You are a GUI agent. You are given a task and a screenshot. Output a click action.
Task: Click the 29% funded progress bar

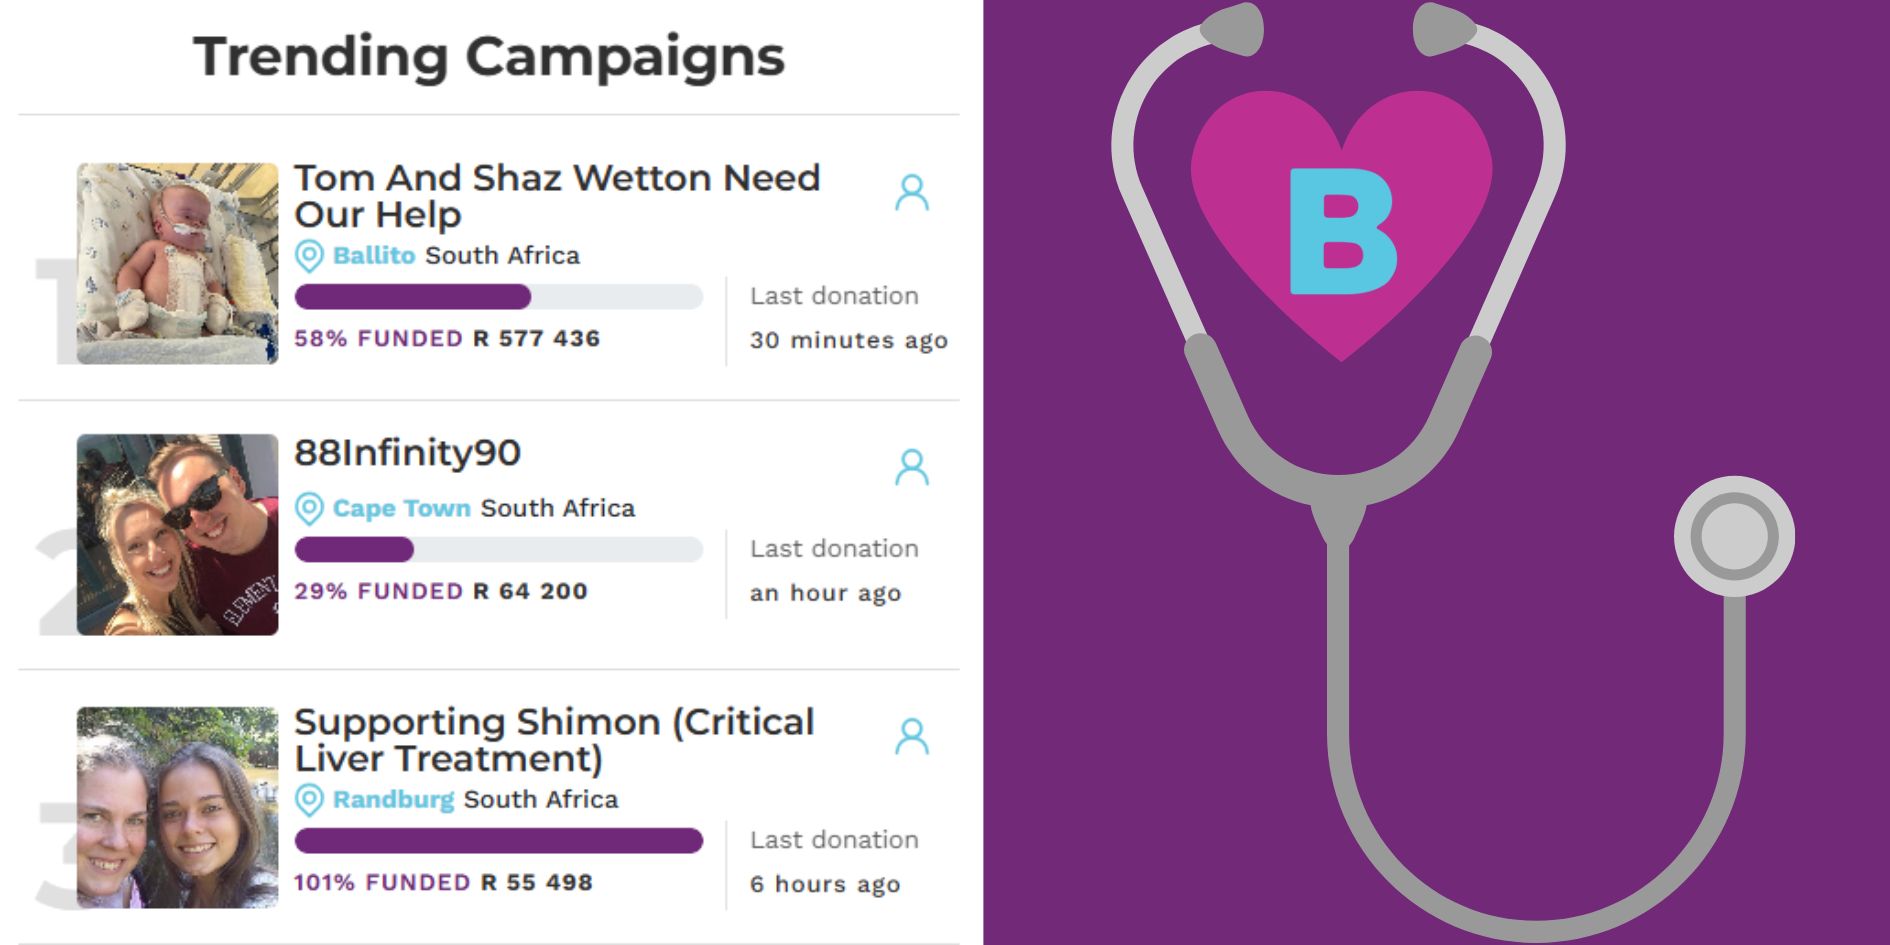[x=498, y=550]
